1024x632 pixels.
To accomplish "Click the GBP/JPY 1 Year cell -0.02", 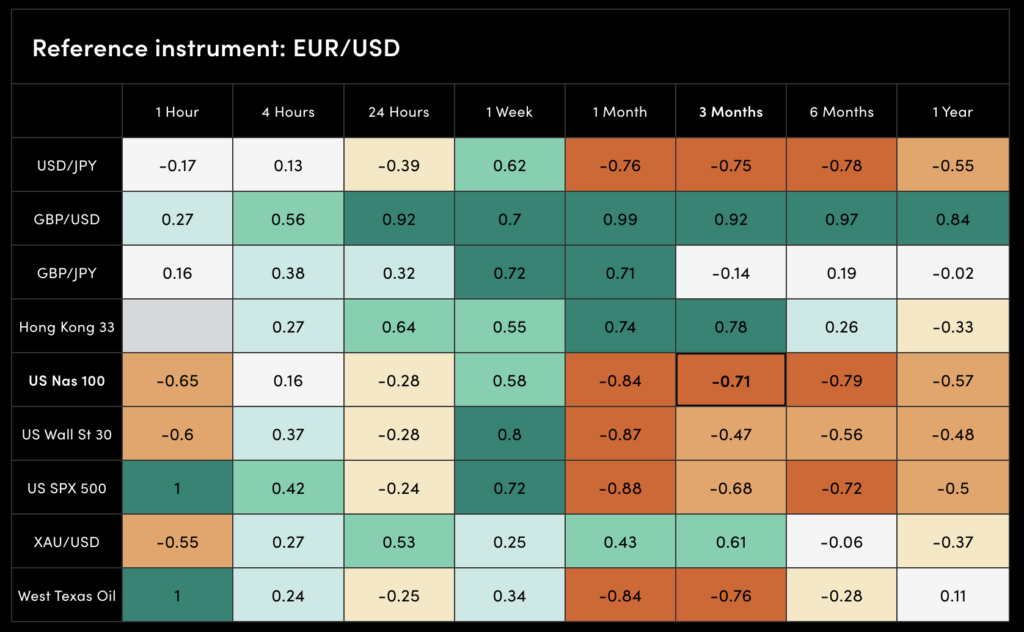I will pyautogui.click(x=951, y=273).
